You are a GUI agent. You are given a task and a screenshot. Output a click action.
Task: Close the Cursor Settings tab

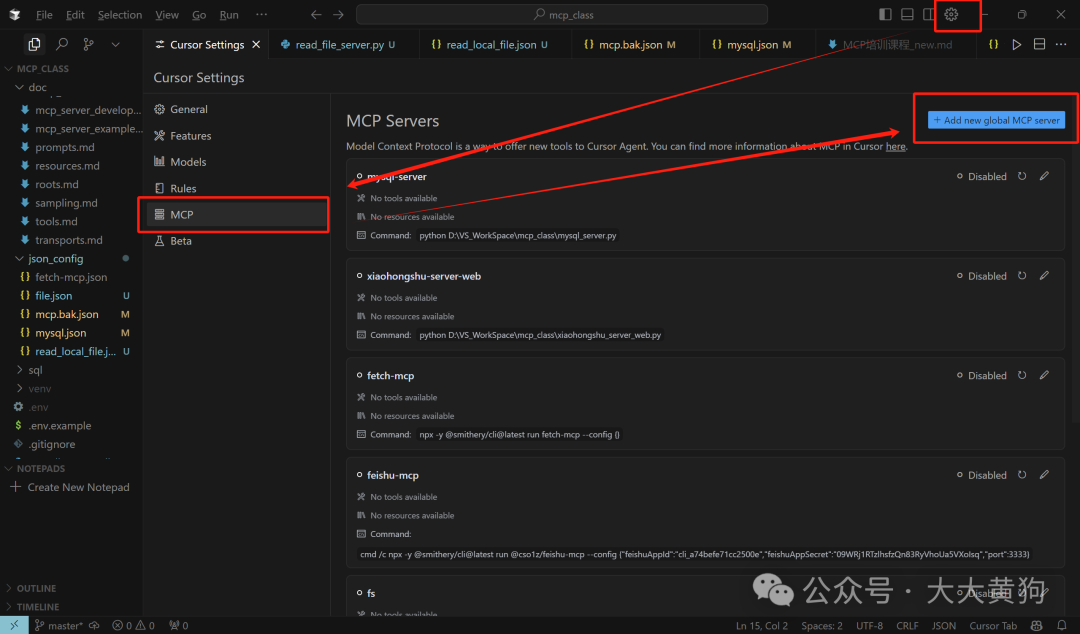(x=256, y=44)
